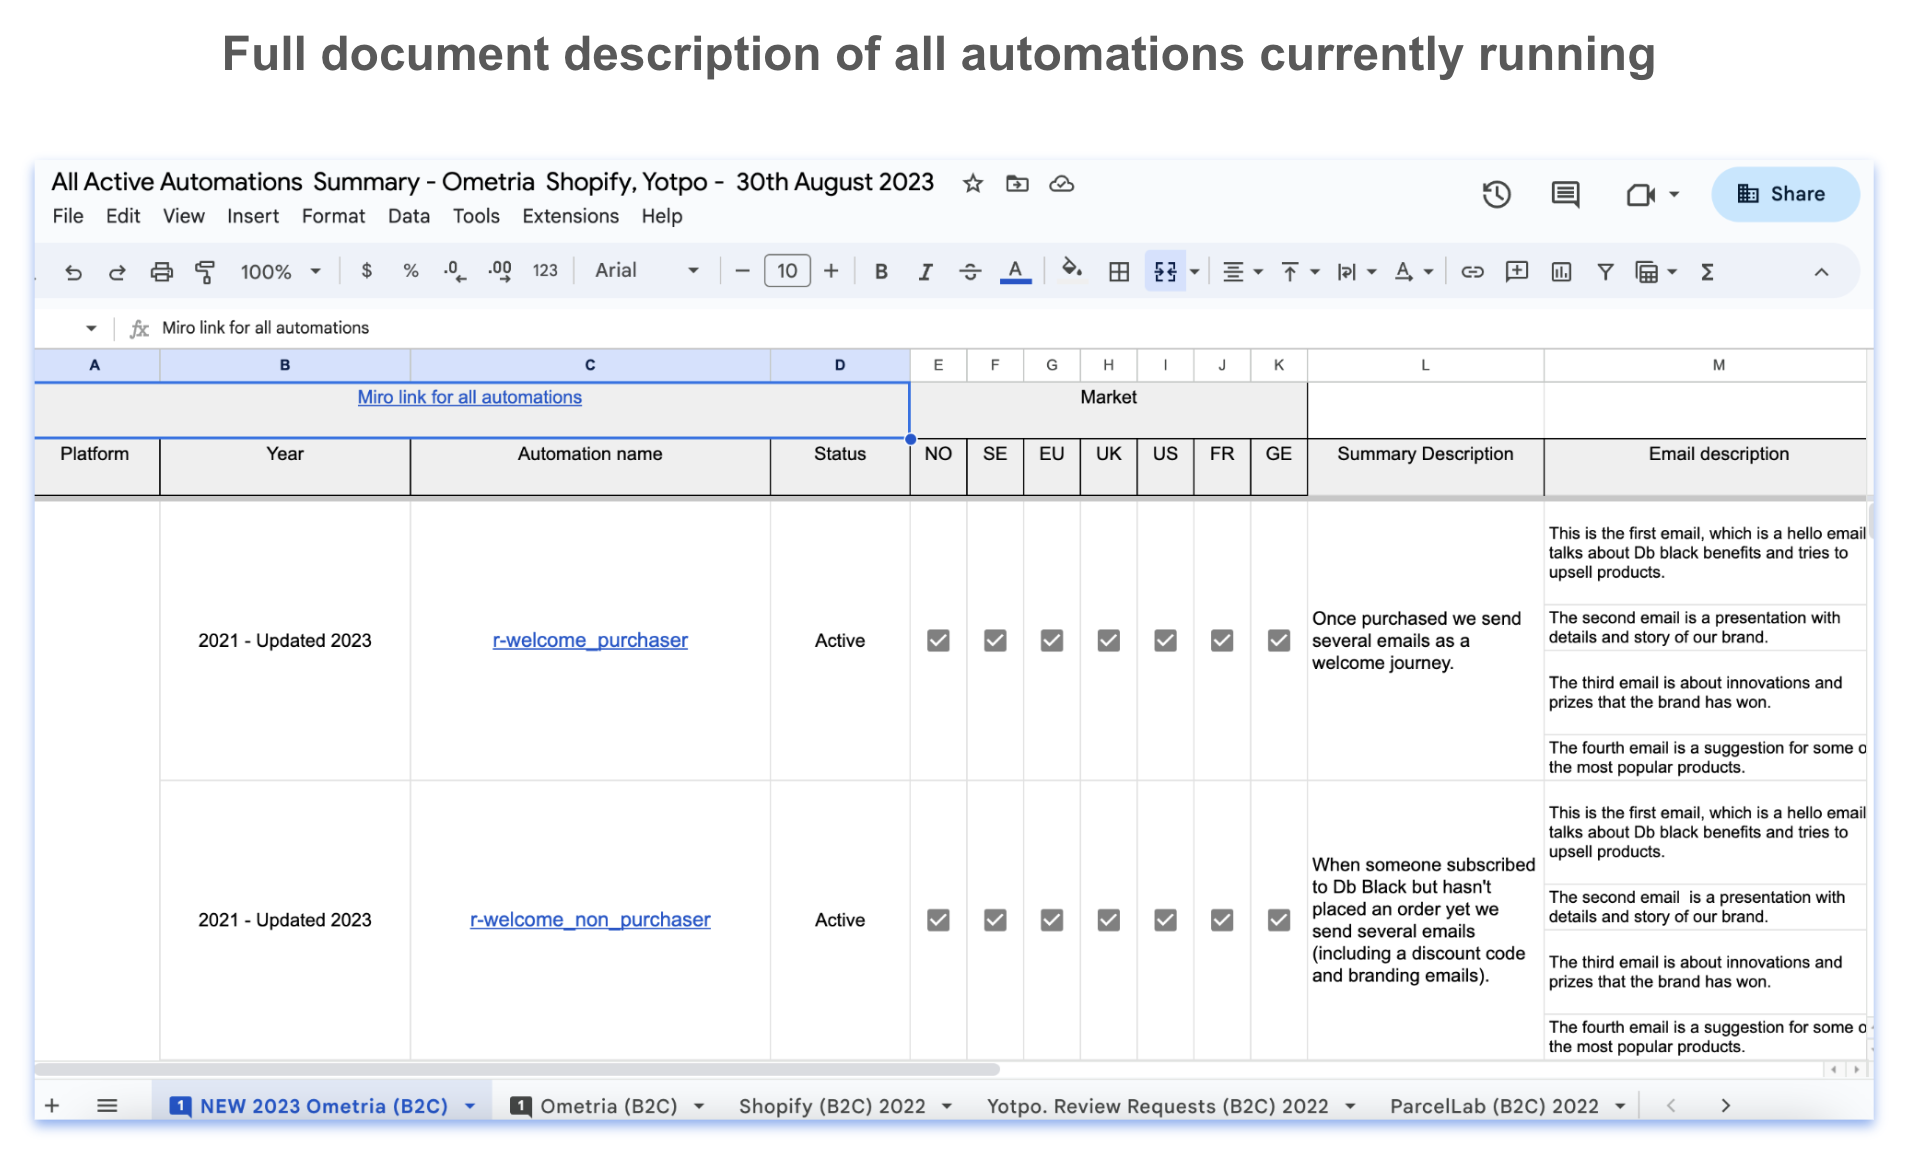Select the Paint format tool
This screenshot has height=1170, width=1918.
point(205,271)
